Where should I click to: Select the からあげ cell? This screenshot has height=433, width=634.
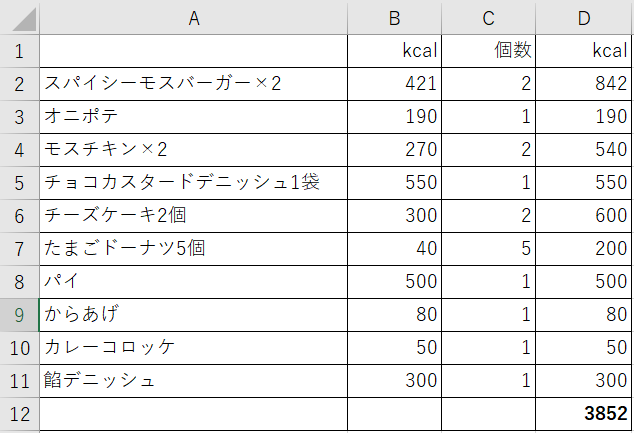pyautogui.click(x=194, y=315)
